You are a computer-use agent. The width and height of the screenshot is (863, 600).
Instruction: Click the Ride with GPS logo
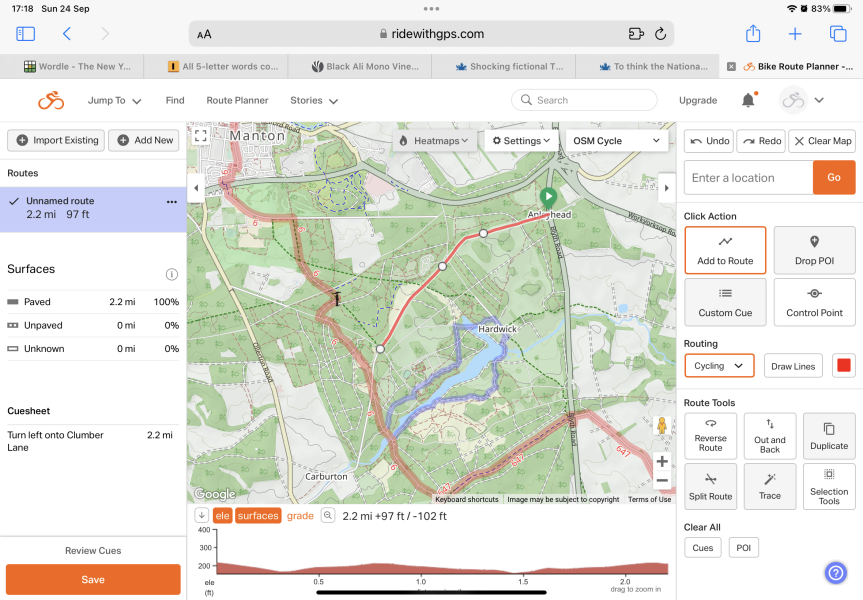[51, 100]
